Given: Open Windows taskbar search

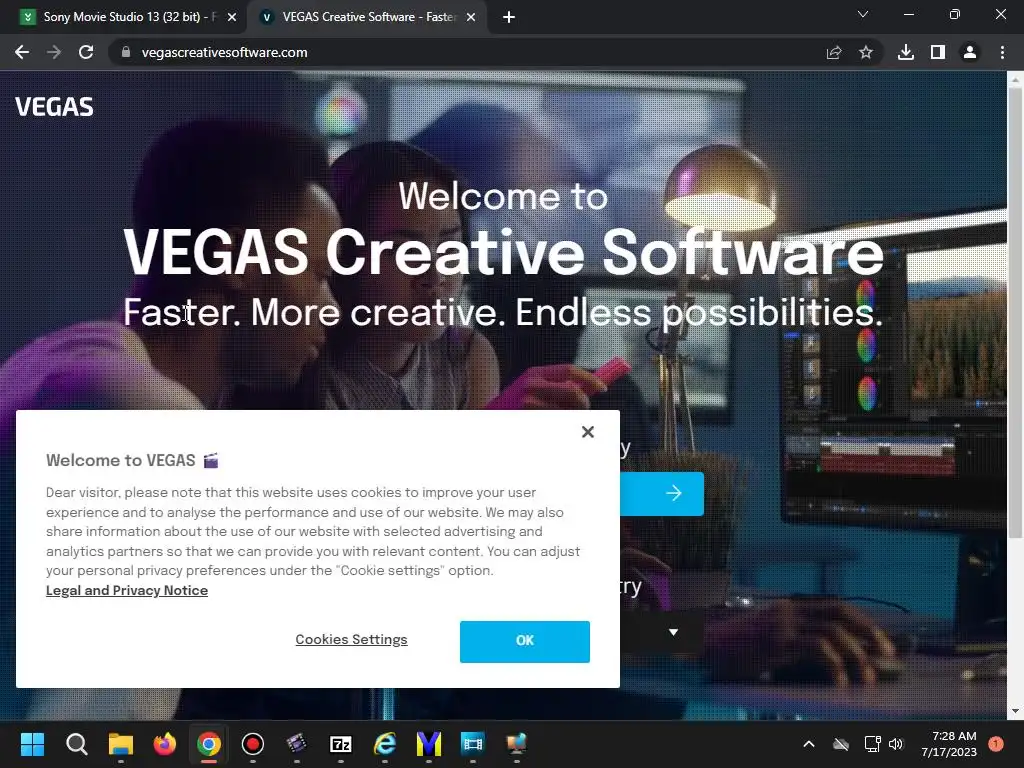Looking at the screenshot, I should click(76, 744).
